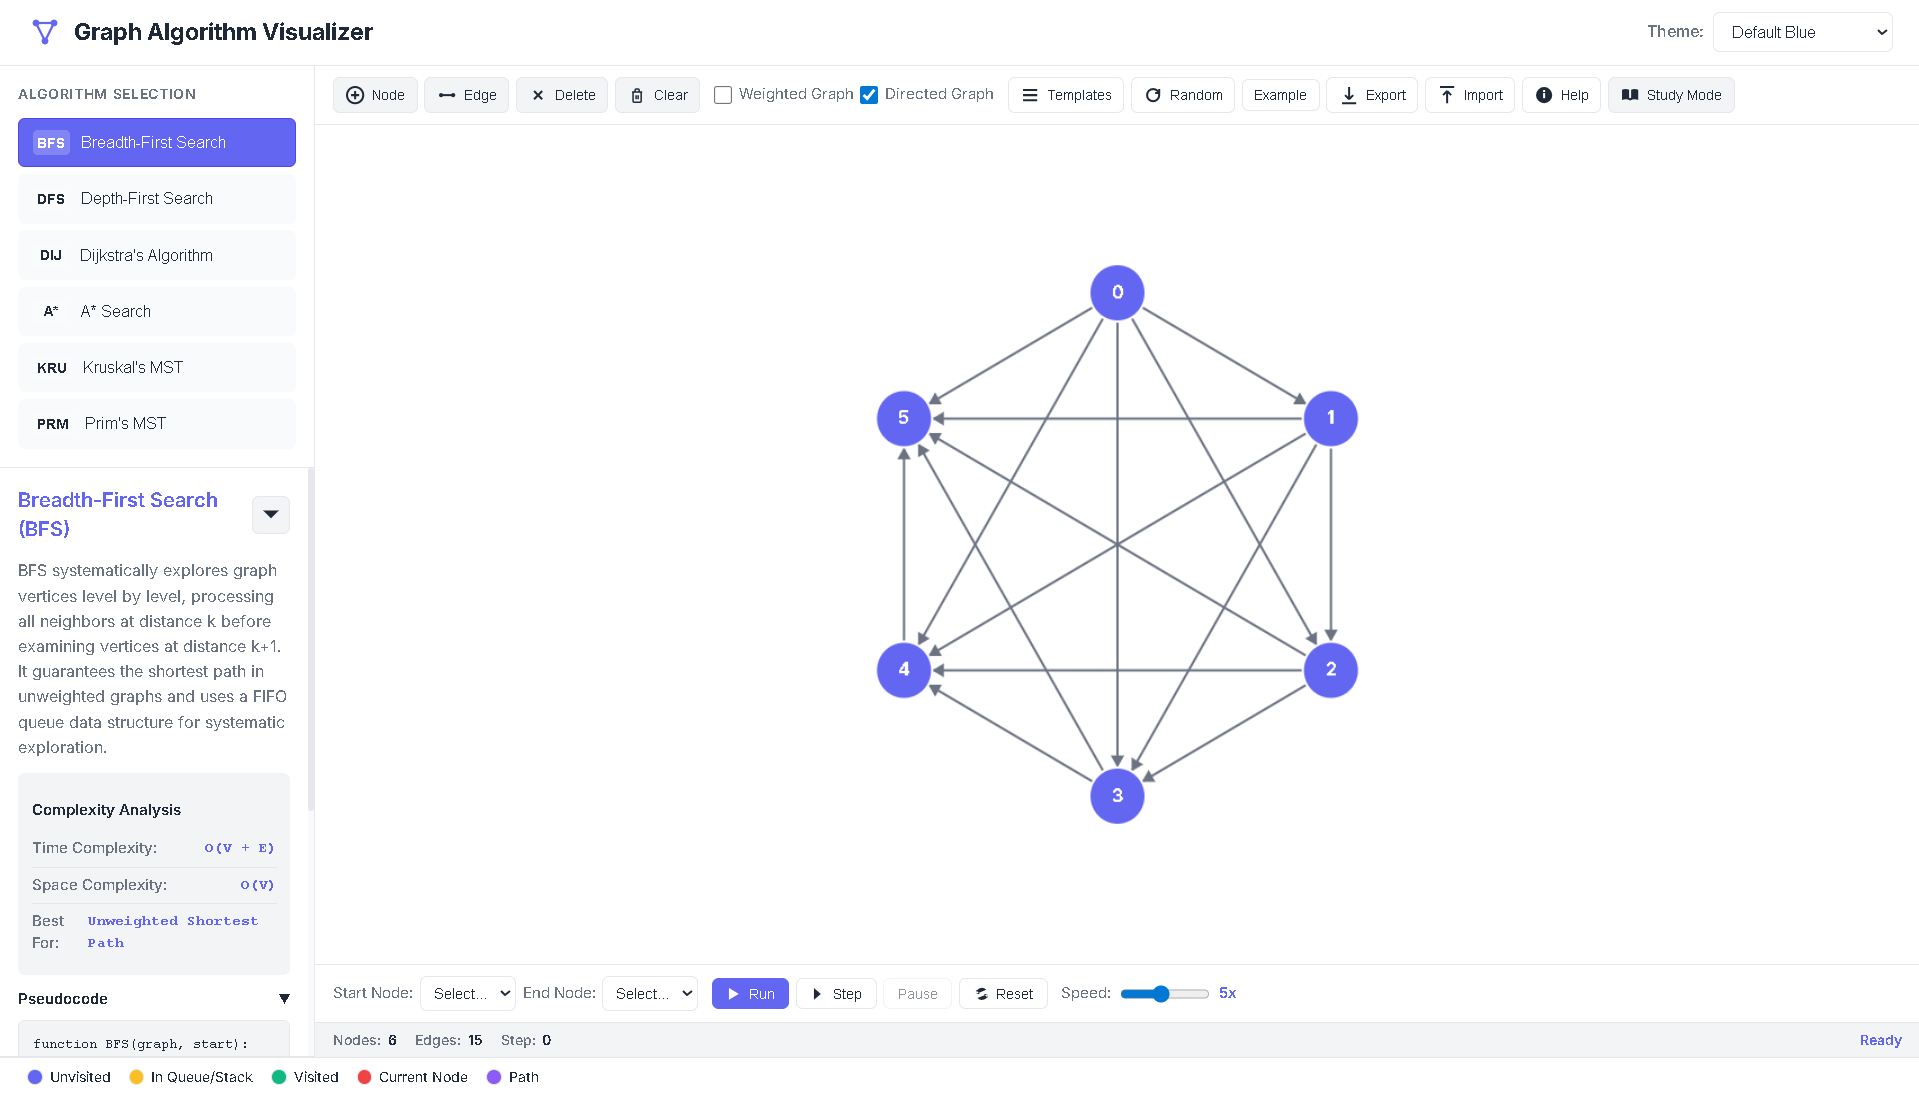Click graph node 4
The image size is (1919, 1095).
tap(904, 670)
